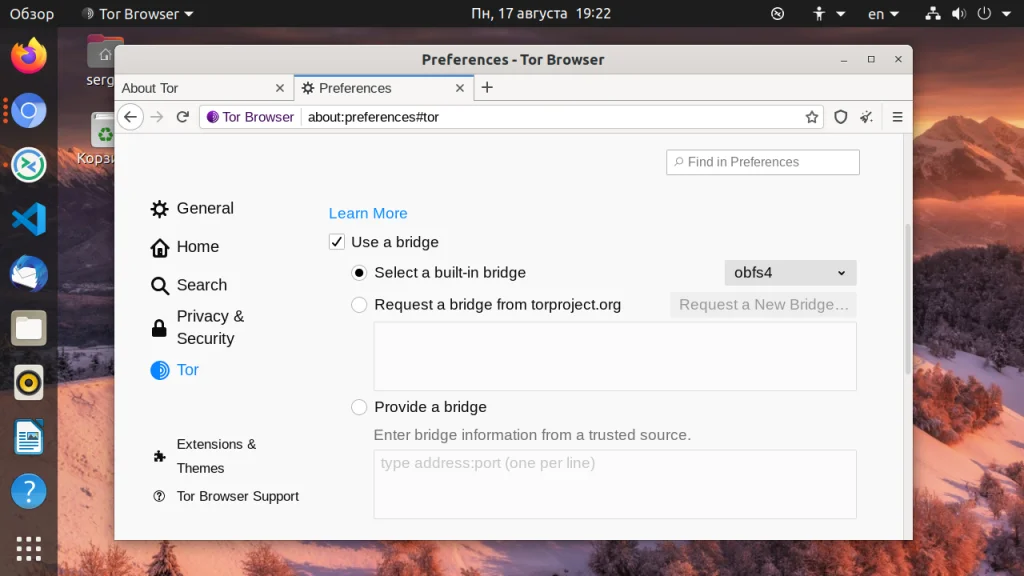Click the reload page icon
The width and height of the screenshot is (1024, 576).
183,117
